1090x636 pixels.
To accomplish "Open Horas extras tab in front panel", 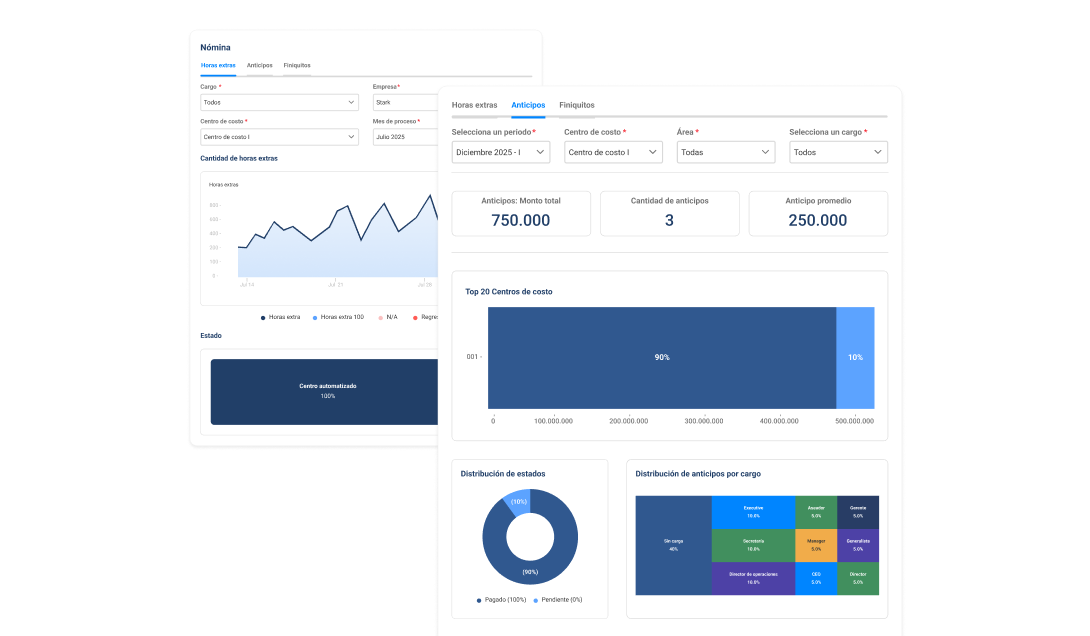I will click(x=474, y=105).
